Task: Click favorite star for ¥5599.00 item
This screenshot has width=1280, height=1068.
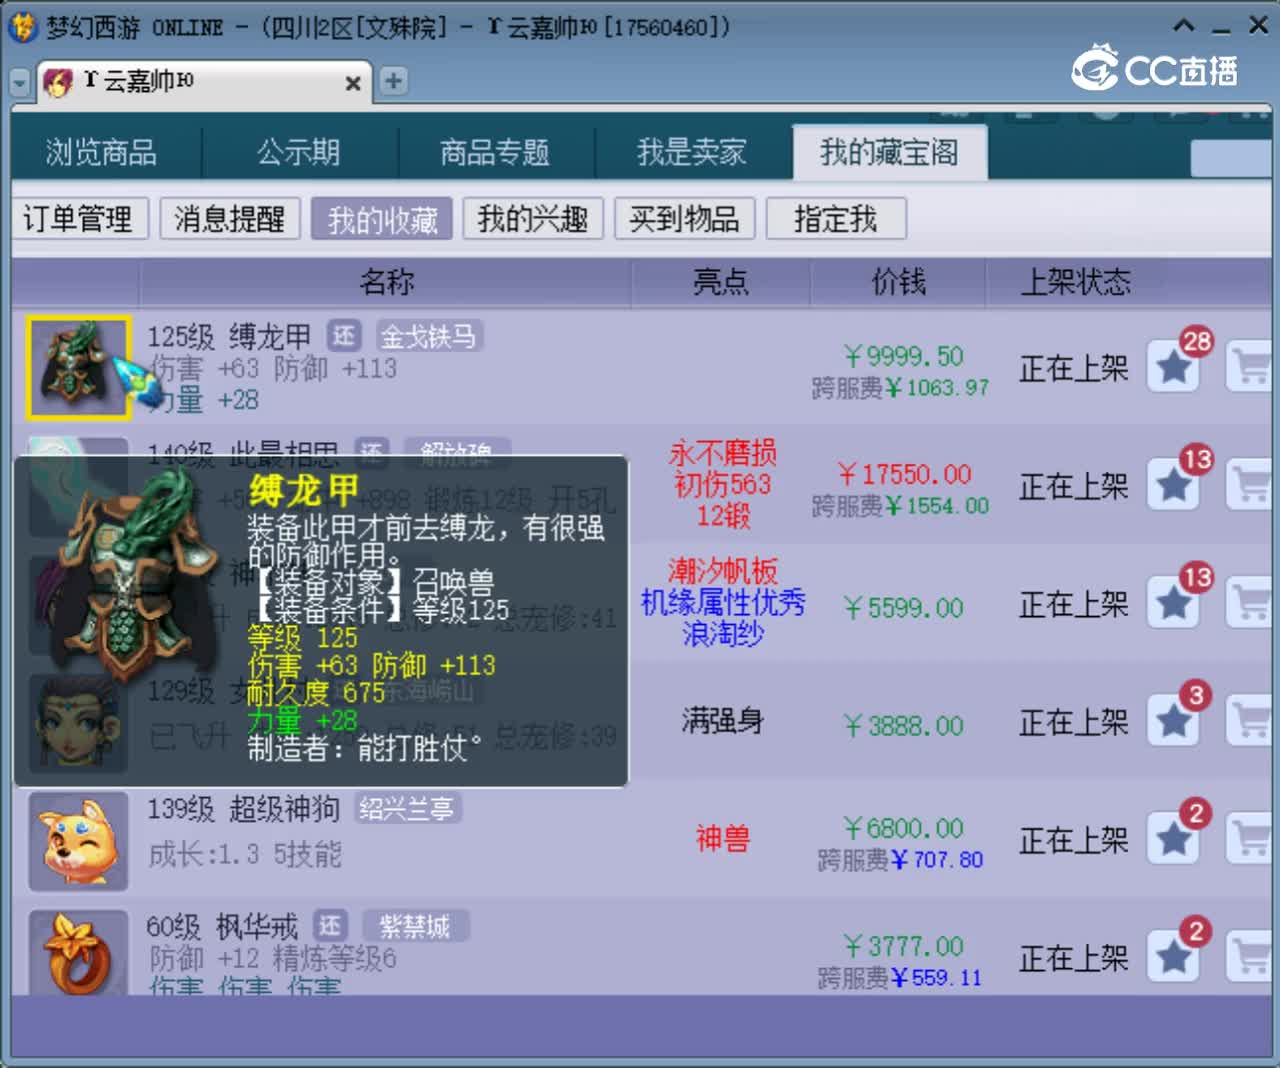Action: pos(1173,604)
